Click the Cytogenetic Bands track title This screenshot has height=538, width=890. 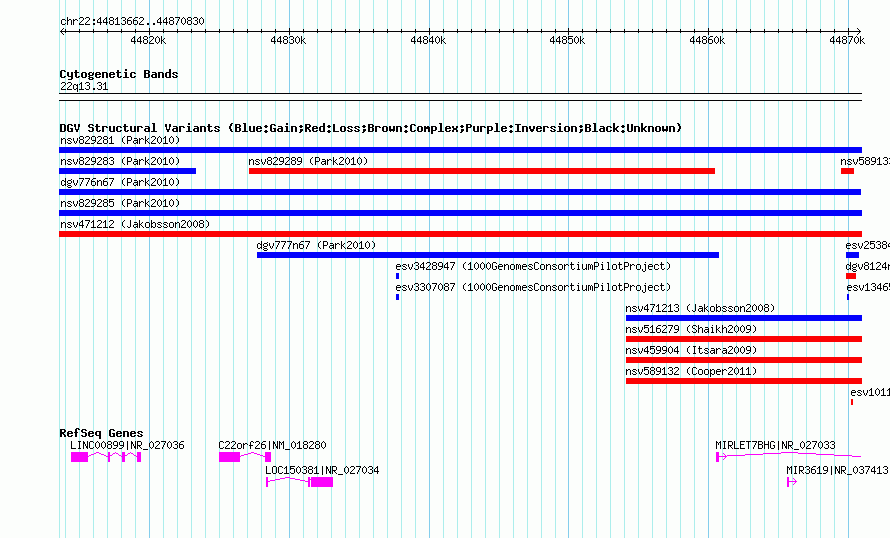coord(119,74)
